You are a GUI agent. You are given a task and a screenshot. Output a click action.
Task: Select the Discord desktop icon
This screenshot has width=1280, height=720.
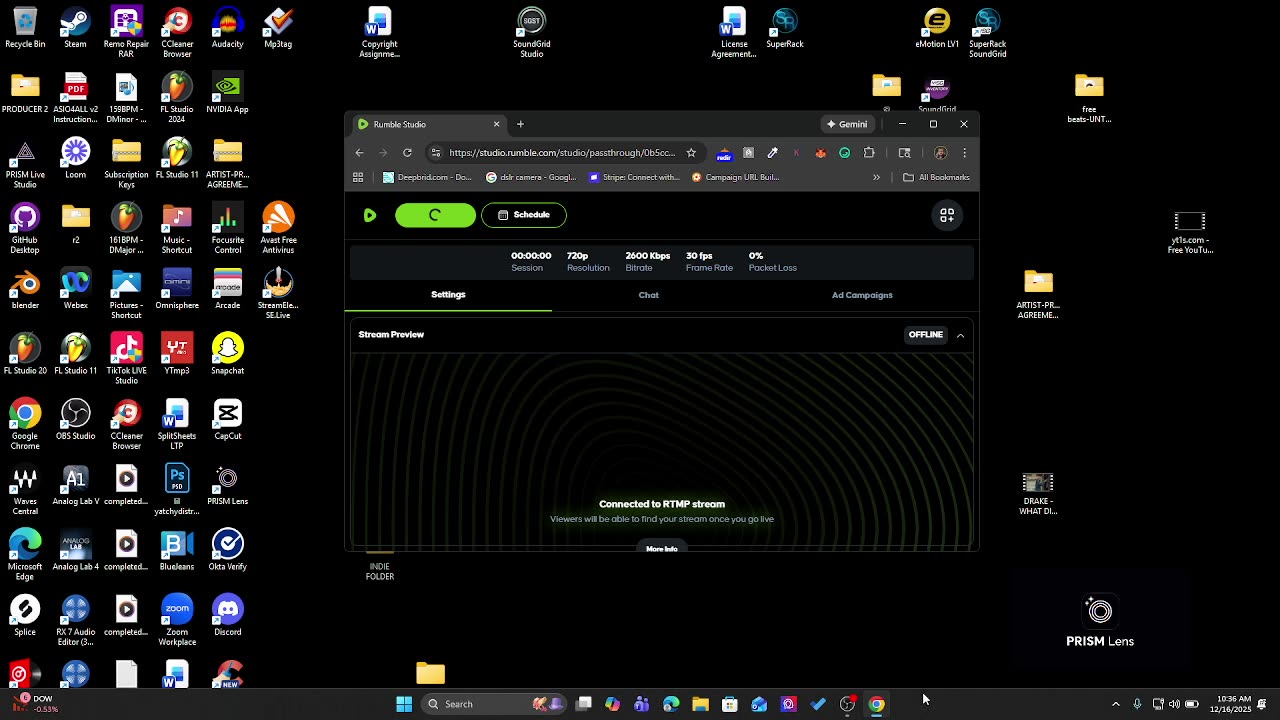point(228,616)
